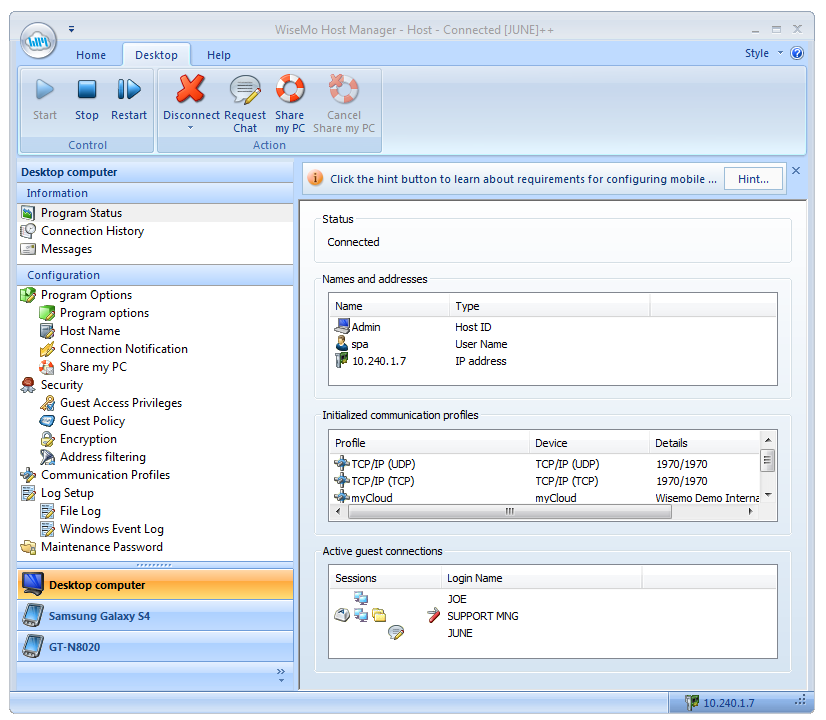Open the help question mark icon
826x720 pixels.
pyautogui.click(x=797, y=53)
